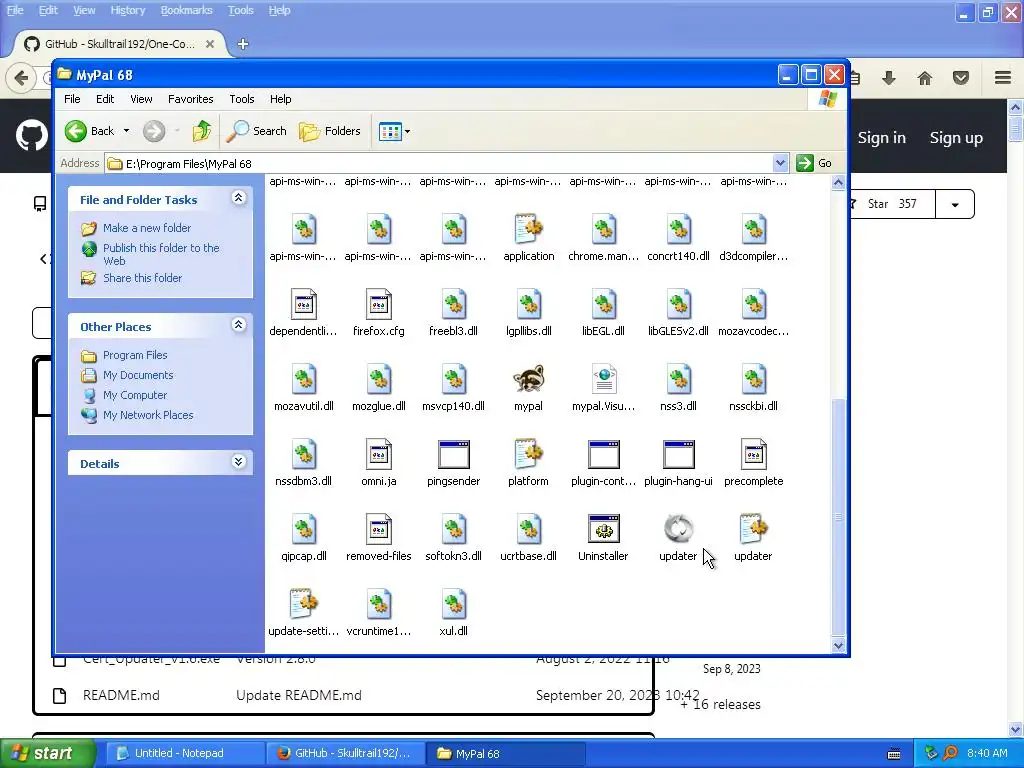Viewport: 1024px width, 768px height.
Task: Click the Windows Start button
Action: coord(47,754)
